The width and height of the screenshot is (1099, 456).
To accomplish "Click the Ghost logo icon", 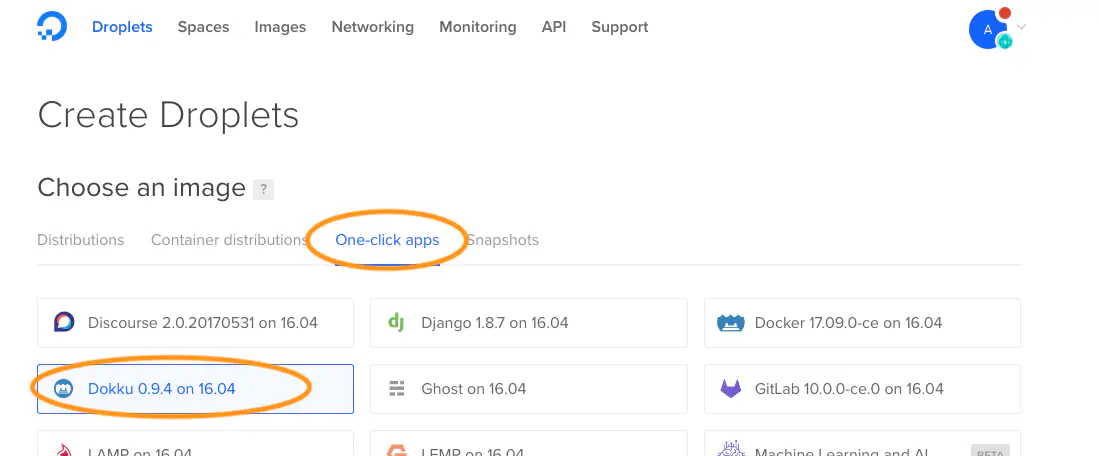I will [397, 389].
